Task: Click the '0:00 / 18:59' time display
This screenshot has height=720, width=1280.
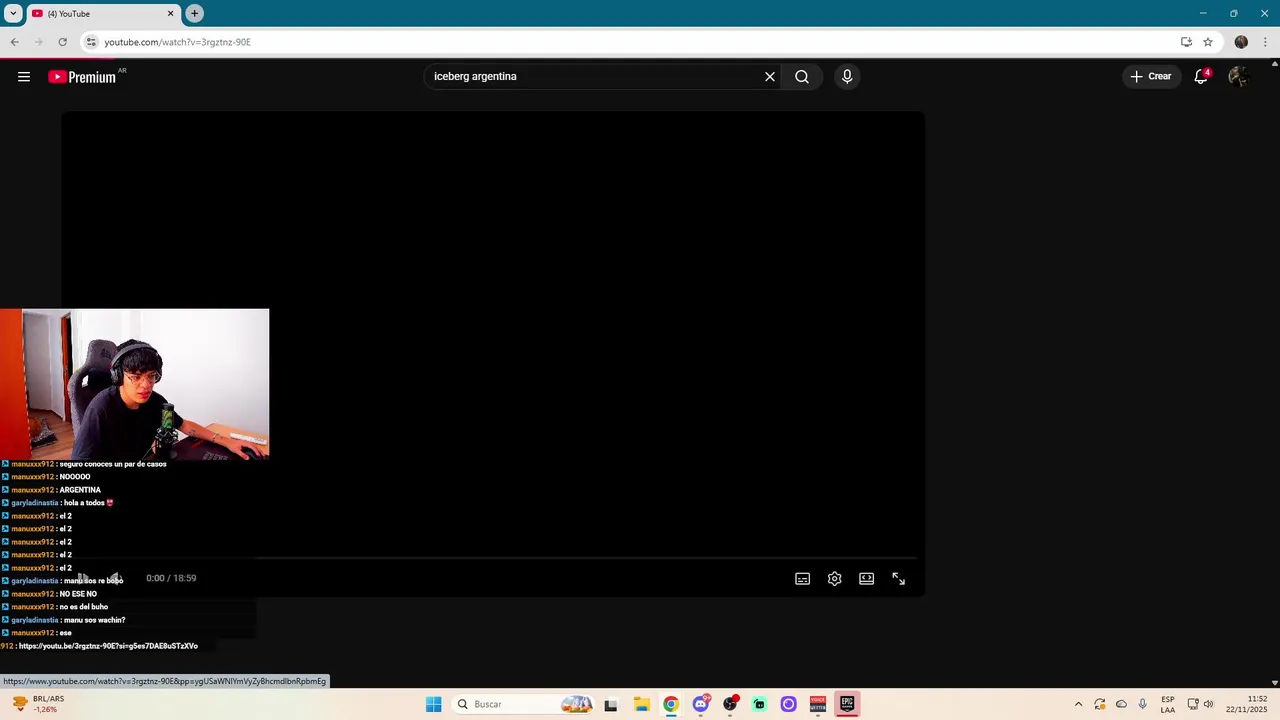Action: click(x=171, y=578)
